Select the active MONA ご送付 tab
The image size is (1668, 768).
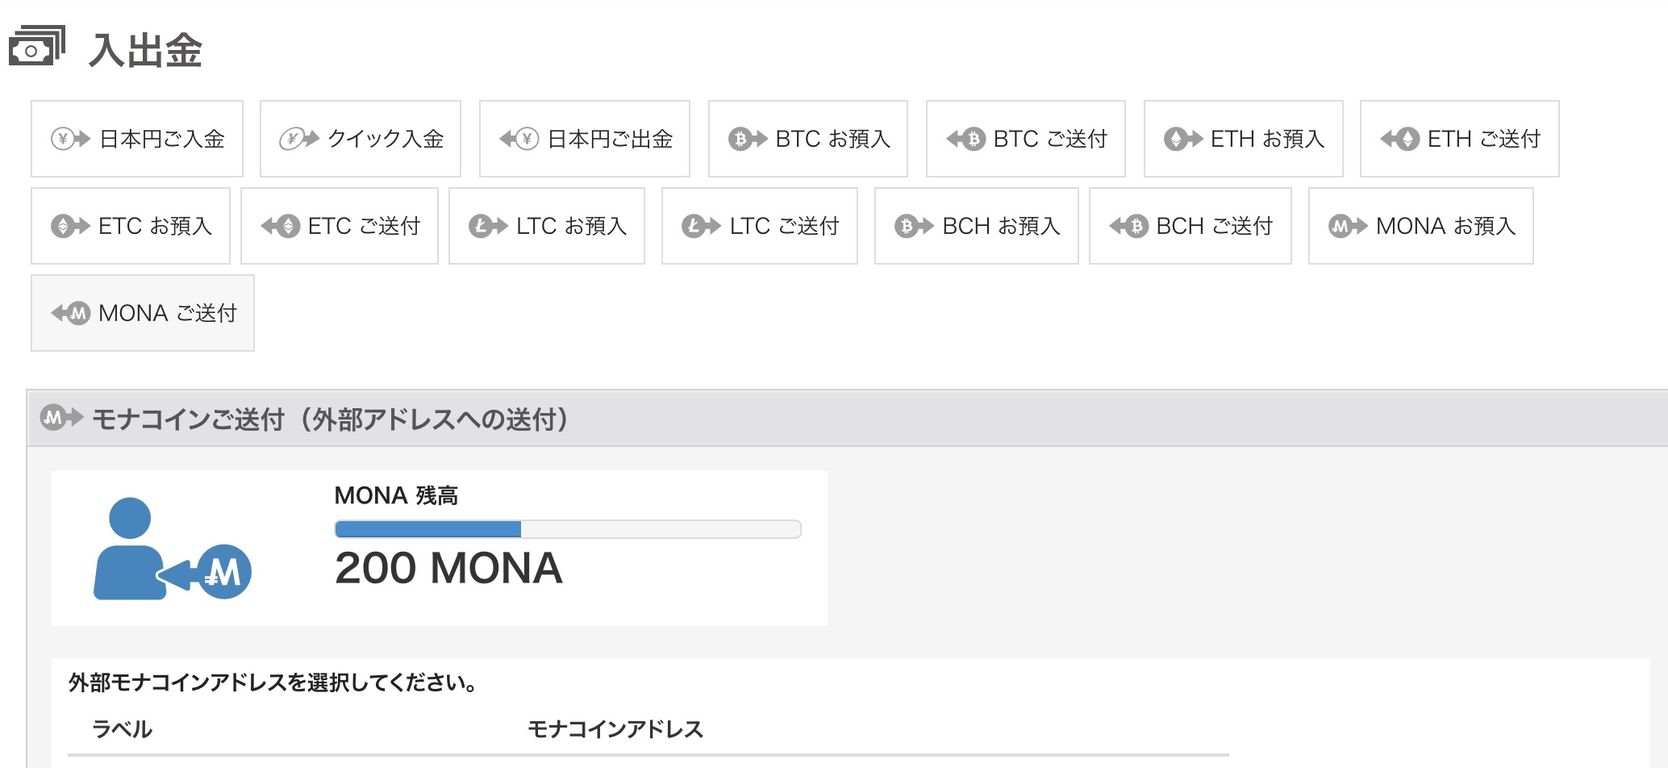tap(143, 313)
